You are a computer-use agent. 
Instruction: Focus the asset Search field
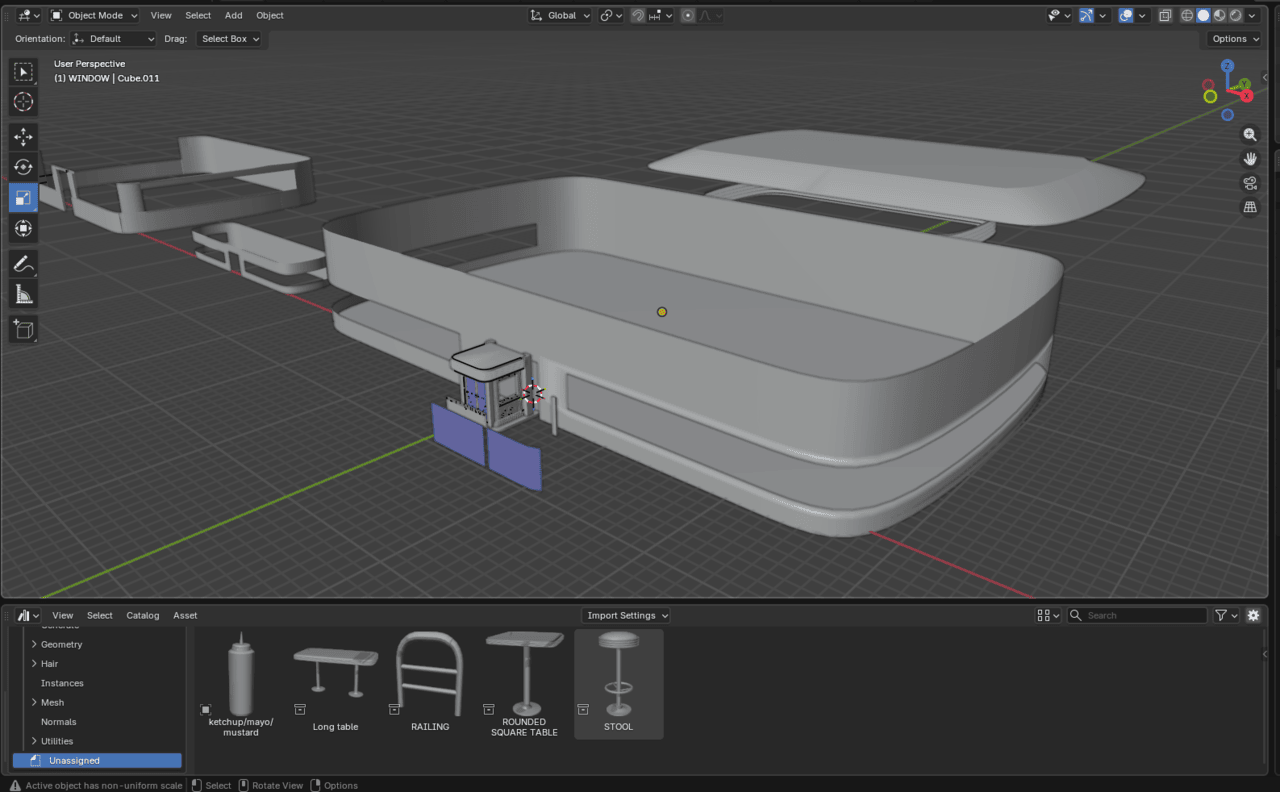1137,615
